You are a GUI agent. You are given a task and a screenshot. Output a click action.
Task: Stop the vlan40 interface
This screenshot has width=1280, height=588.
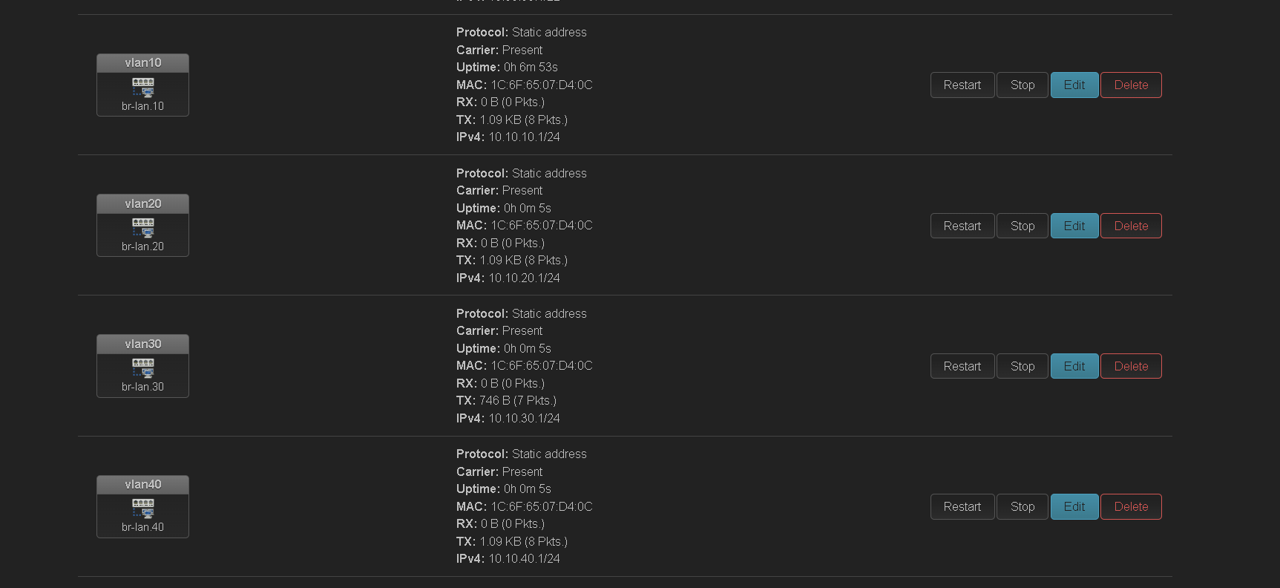pyautogui.click(x=1022, y=507)
